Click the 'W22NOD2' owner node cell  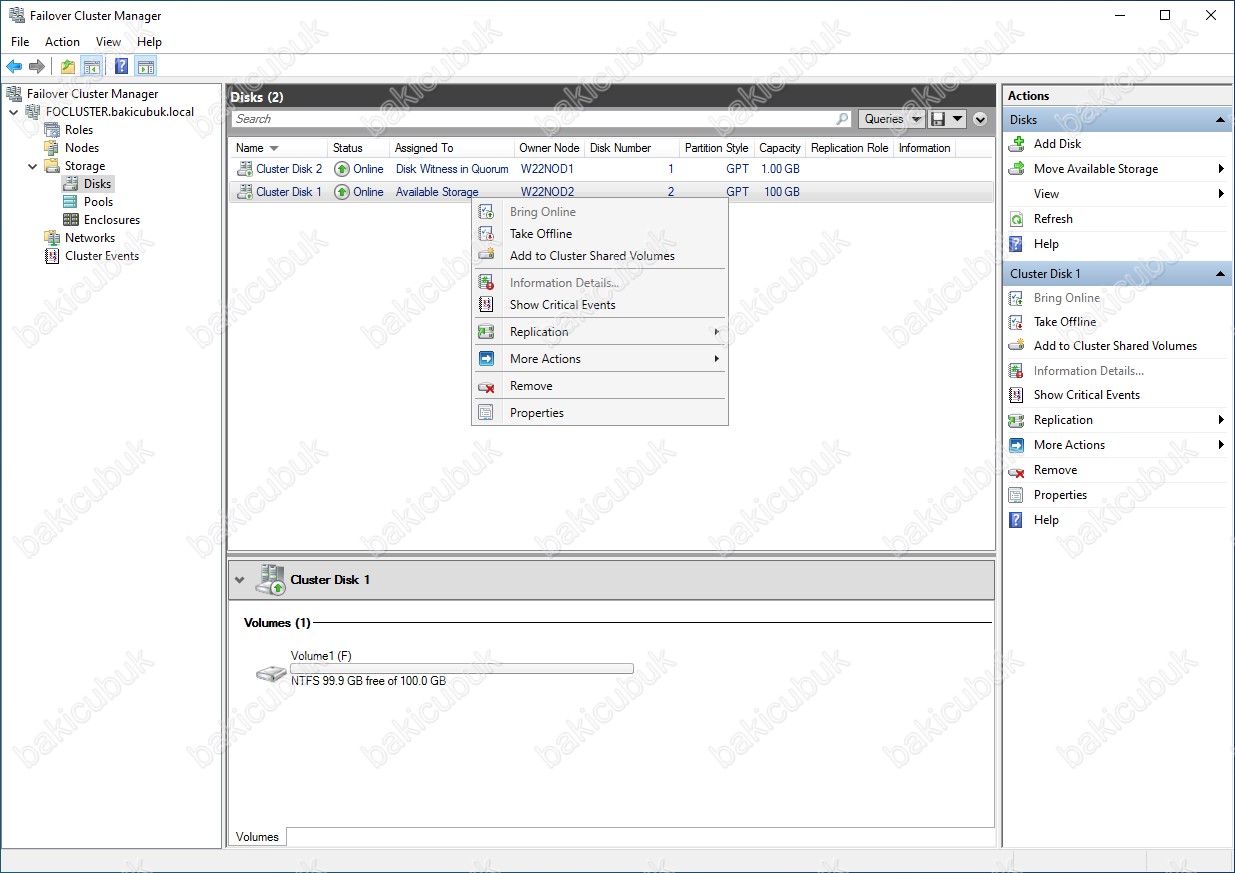click(x=547, y=192)
